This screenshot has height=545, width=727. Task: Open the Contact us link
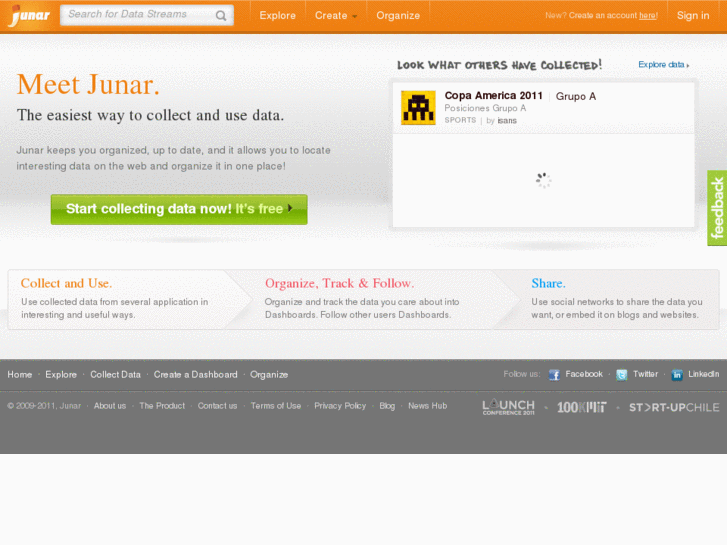[x=217, y=406]
